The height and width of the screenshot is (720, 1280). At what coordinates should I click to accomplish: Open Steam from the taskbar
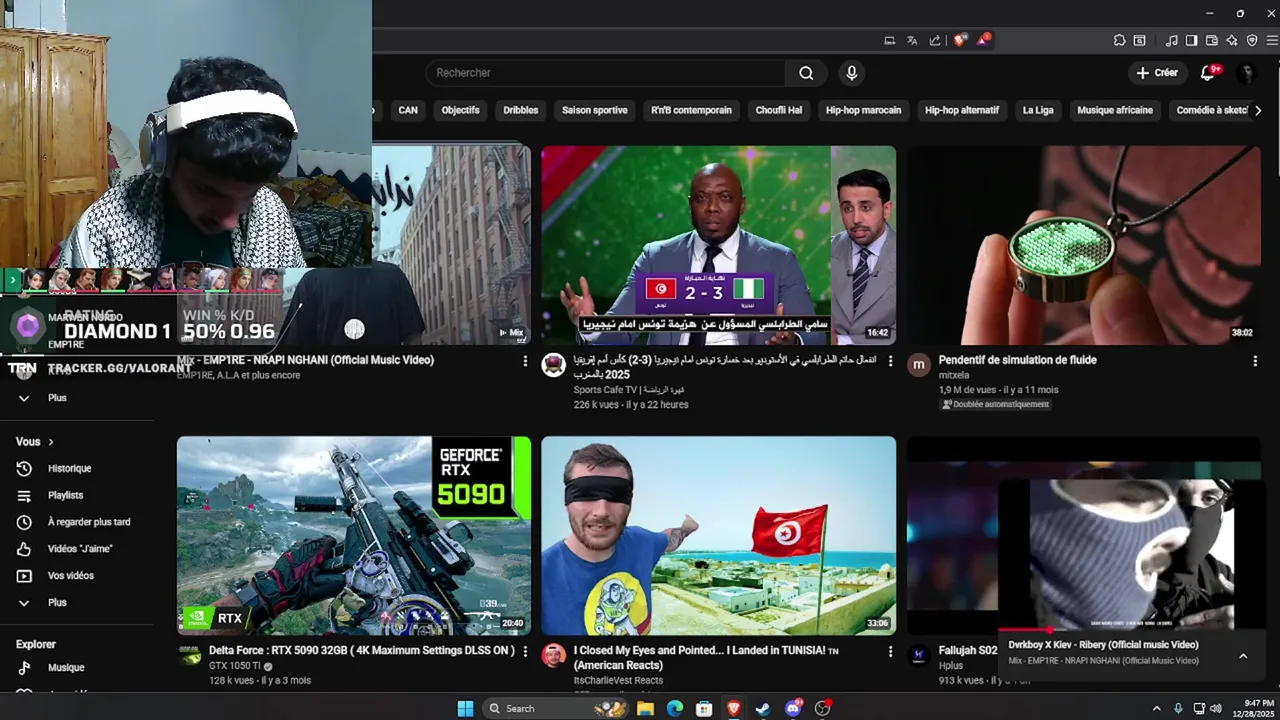[763, 708]
